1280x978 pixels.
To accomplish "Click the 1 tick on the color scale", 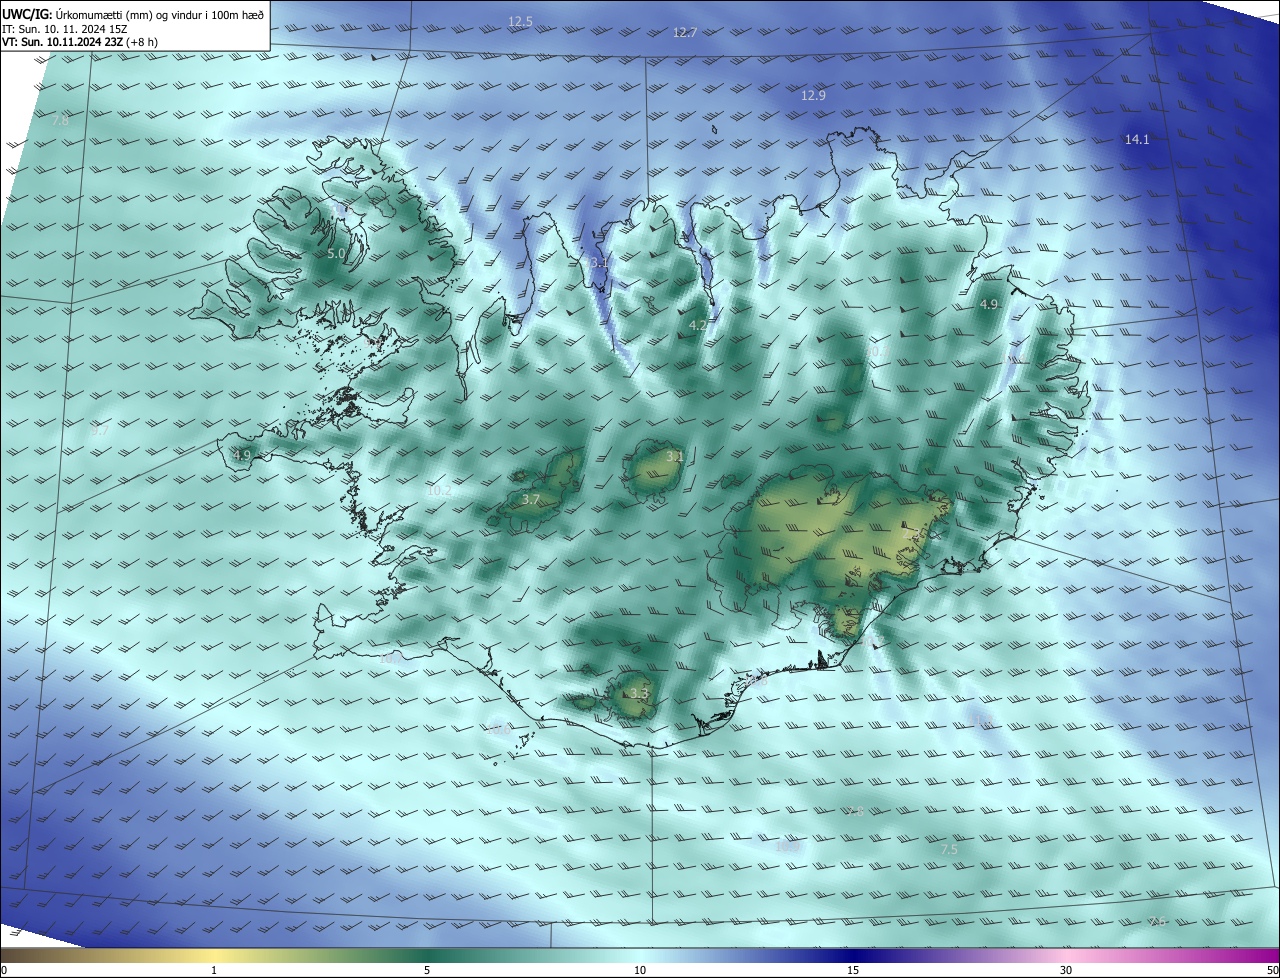I will (214, 971).
